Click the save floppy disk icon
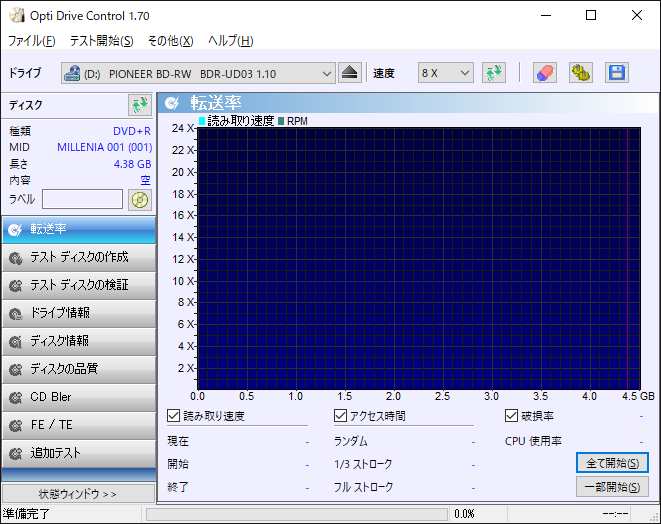 tap(617, 73)
